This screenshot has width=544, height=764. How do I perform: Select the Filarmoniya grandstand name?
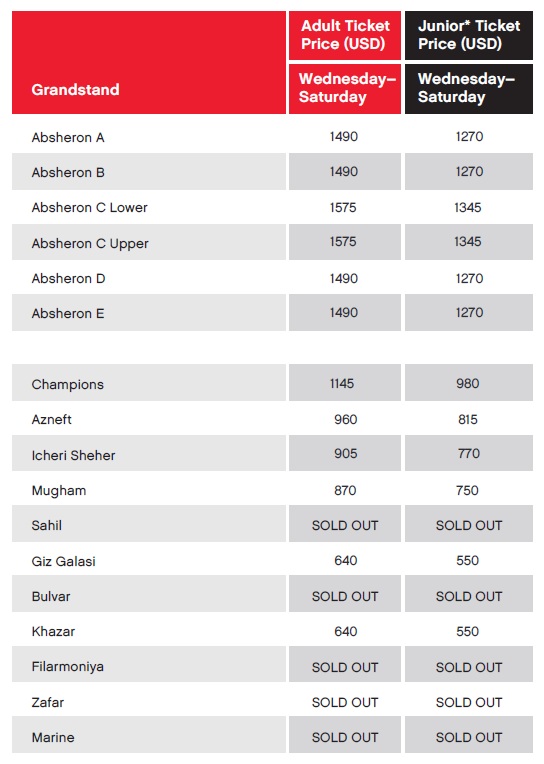tap(68, 667)
